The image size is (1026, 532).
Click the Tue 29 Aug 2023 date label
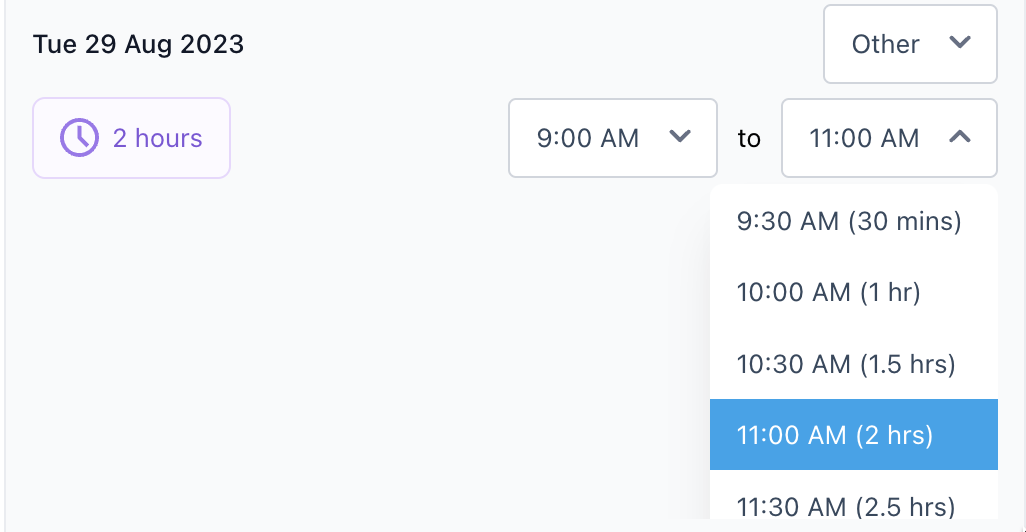138,44
